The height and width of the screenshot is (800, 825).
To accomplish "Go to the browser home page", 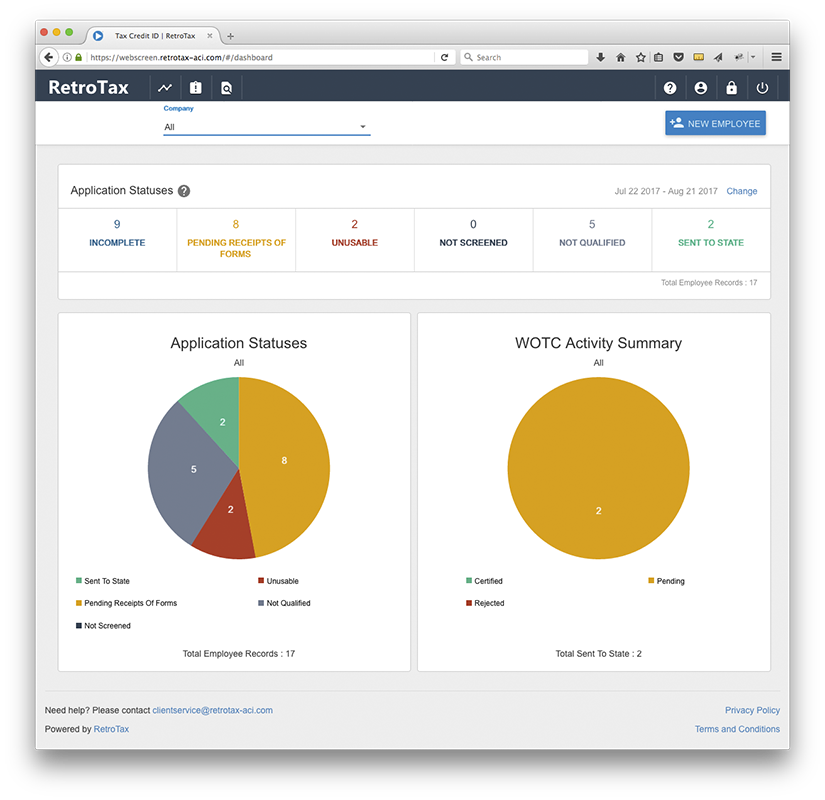I will point(621,57).
